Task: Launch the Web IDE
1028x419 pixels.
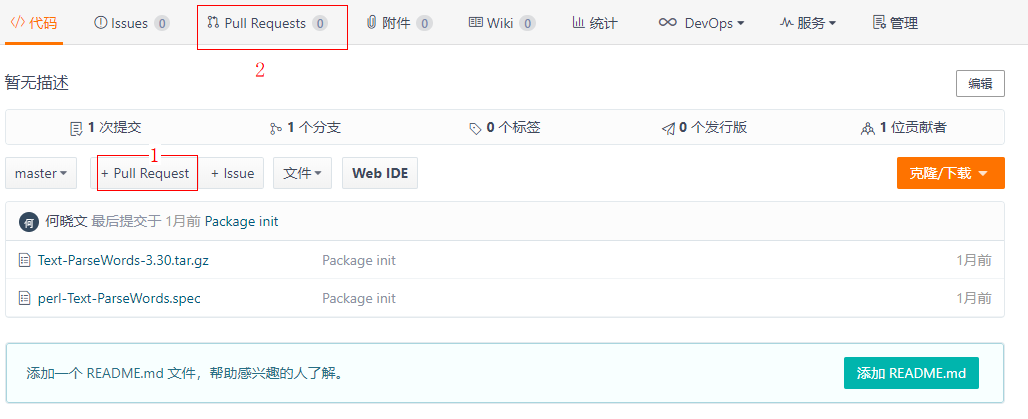Action: [380, 173]
